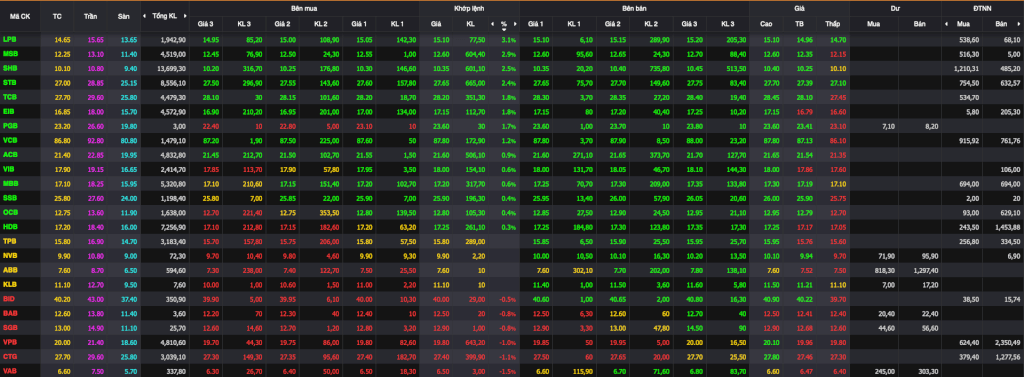Viewport: 1024px width, 377px height.
Task: Open the VAB ticker symbol
Action: [x=10, y=370]
